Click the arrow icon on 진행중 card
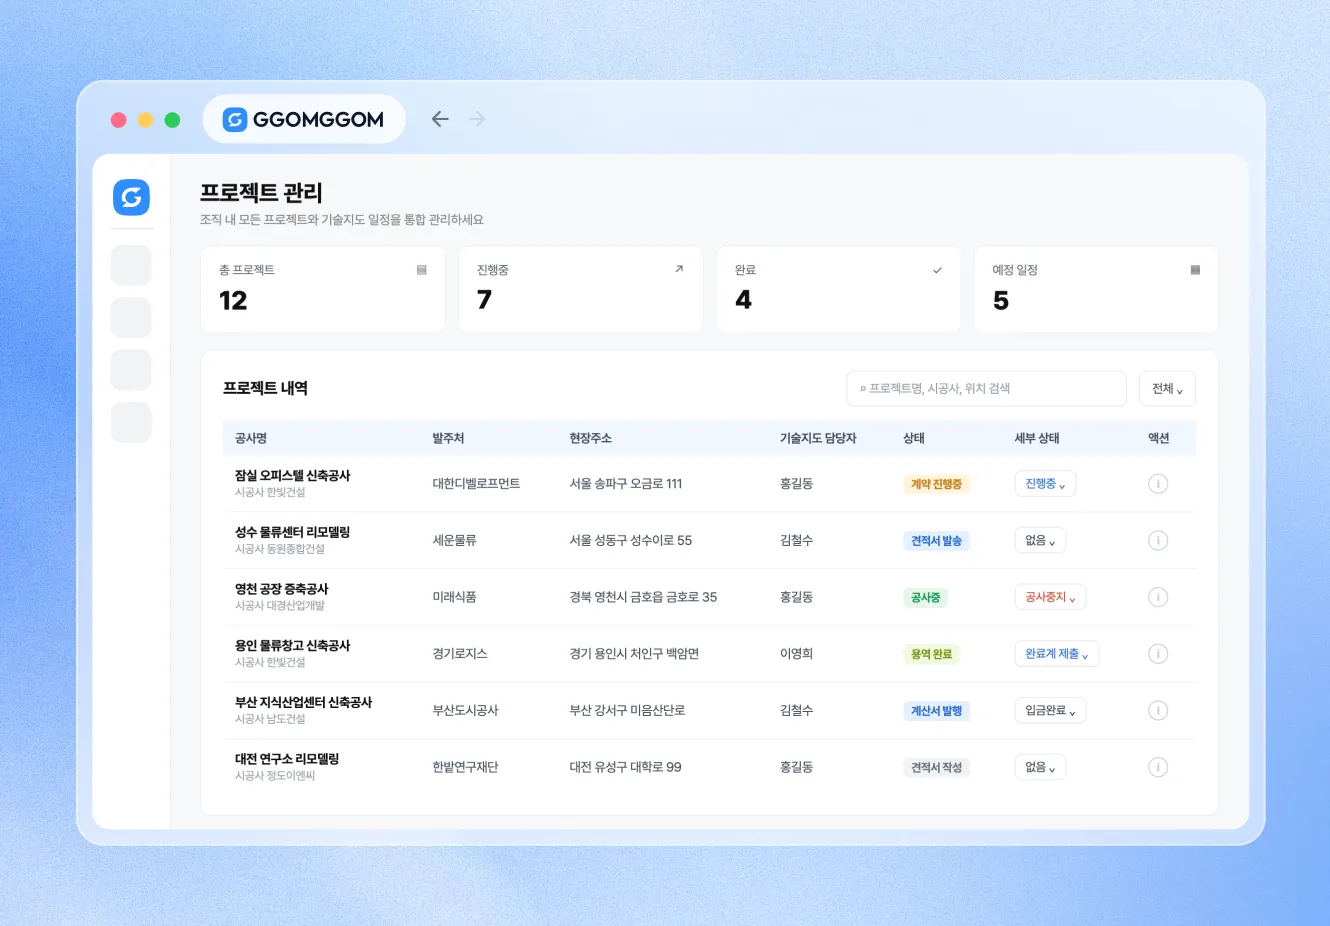Screen dimensions: 1330x926 click(679, 269)
